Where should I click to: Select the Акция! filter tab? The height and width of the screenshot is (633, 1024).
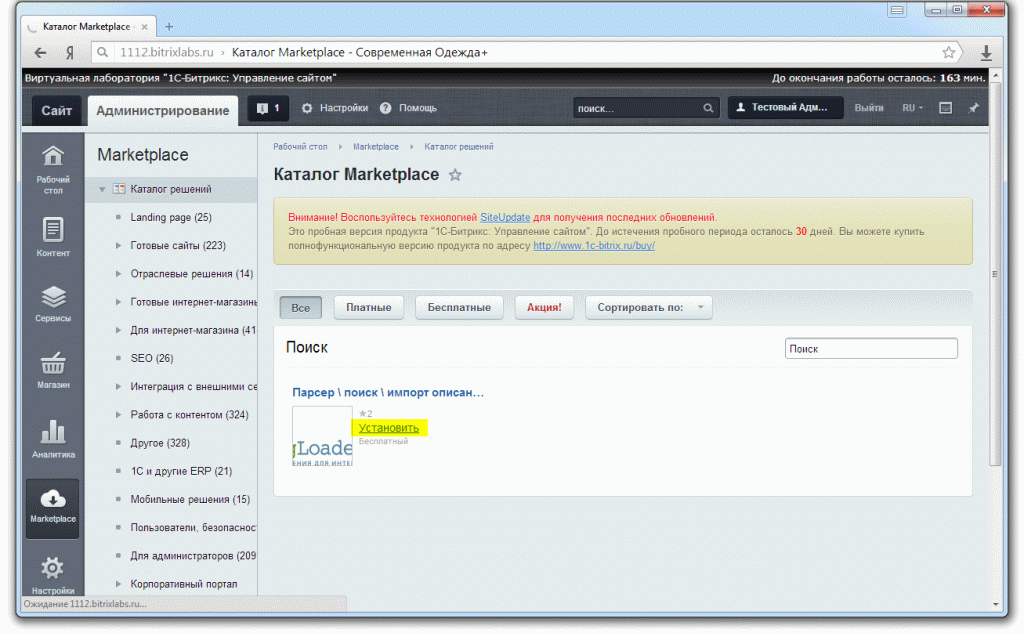point(544,307)
